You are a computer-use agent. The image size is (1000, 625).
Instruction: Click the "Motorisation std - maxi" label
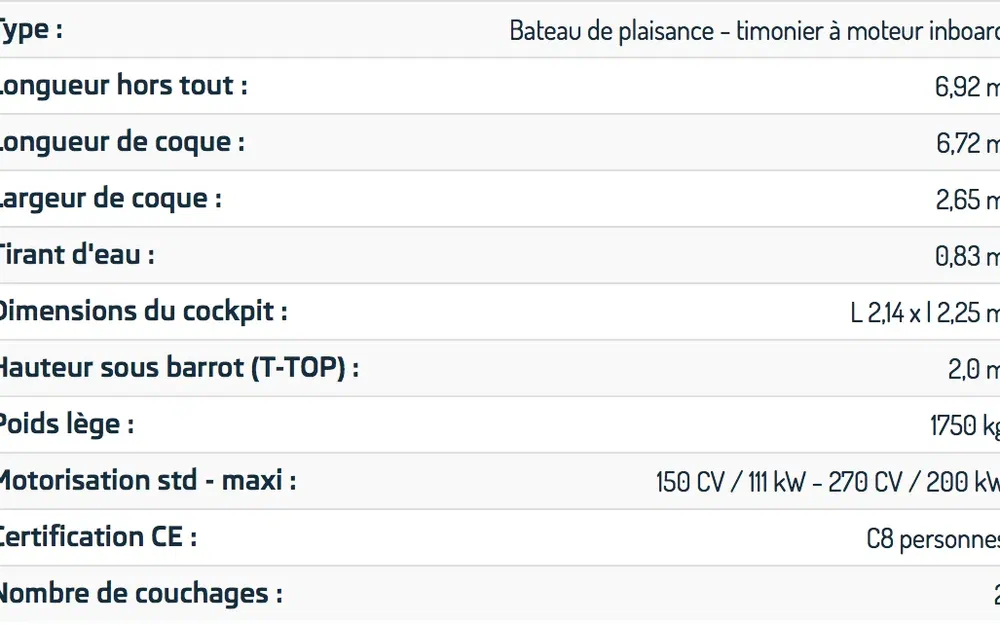click(x=147, y=481)
